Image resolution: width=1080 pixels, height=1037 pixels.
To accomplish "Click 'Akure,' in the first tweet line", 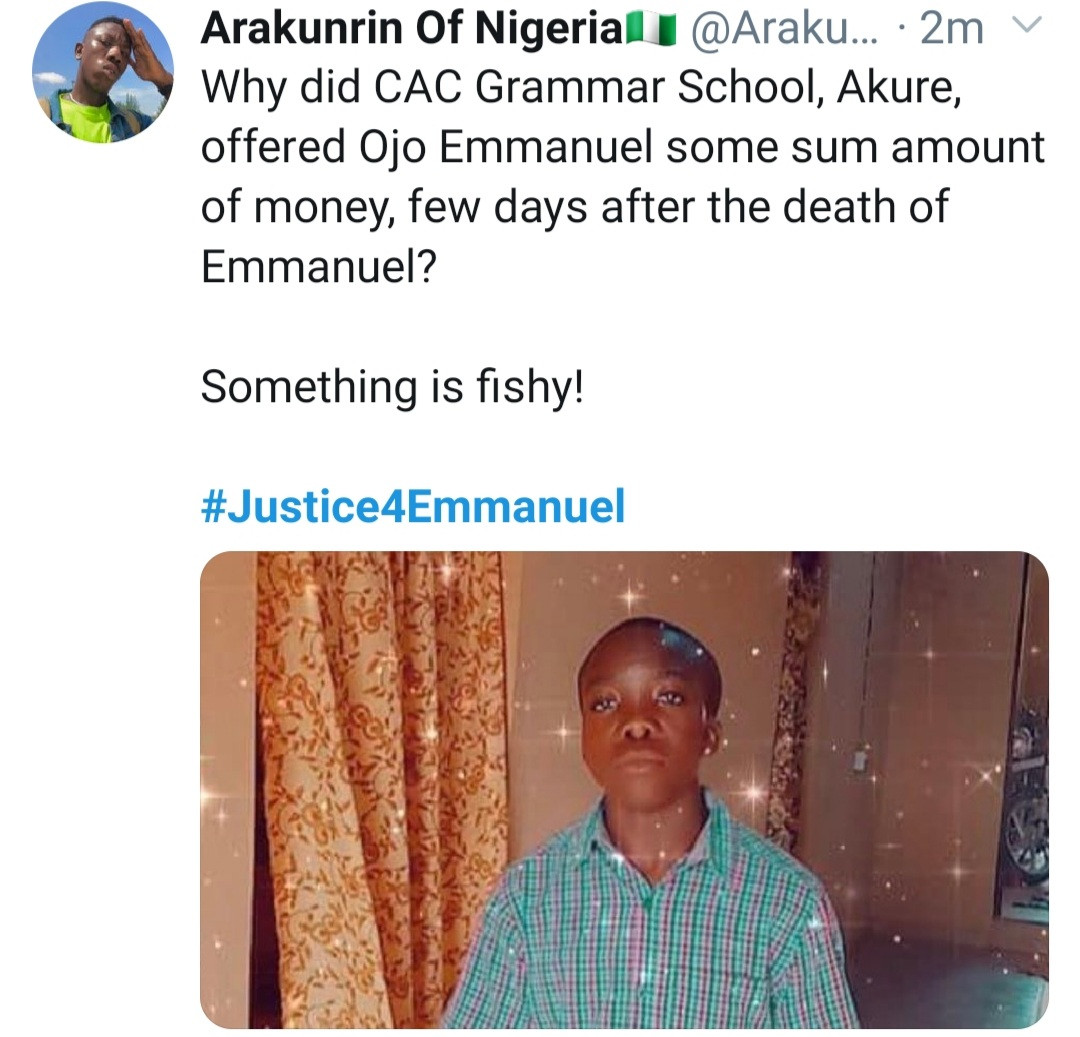I will click(x=899, y=89).
